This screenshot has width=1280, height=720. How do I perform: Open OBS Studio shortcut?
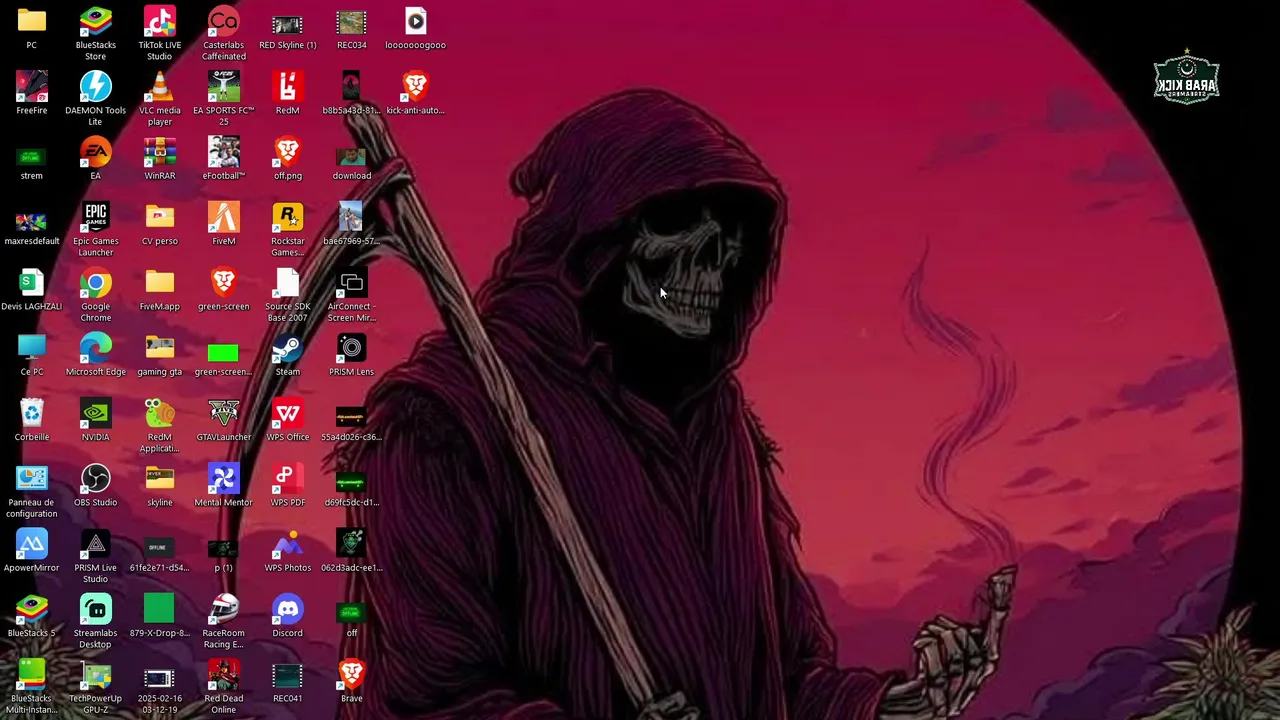95,479
